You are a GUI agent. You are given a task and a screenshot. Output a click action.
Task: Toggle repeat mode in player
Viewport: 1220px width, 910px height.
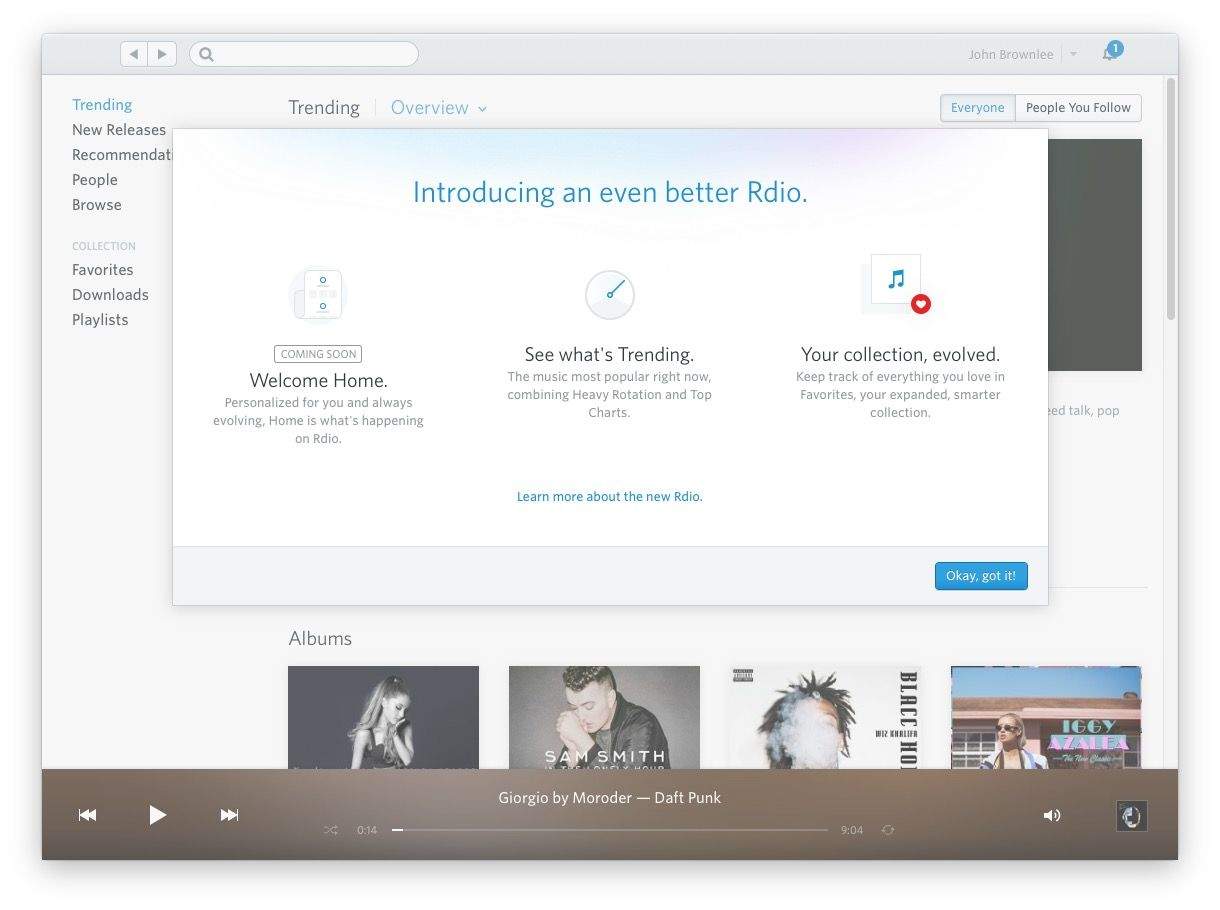click(x=888, y=830)
